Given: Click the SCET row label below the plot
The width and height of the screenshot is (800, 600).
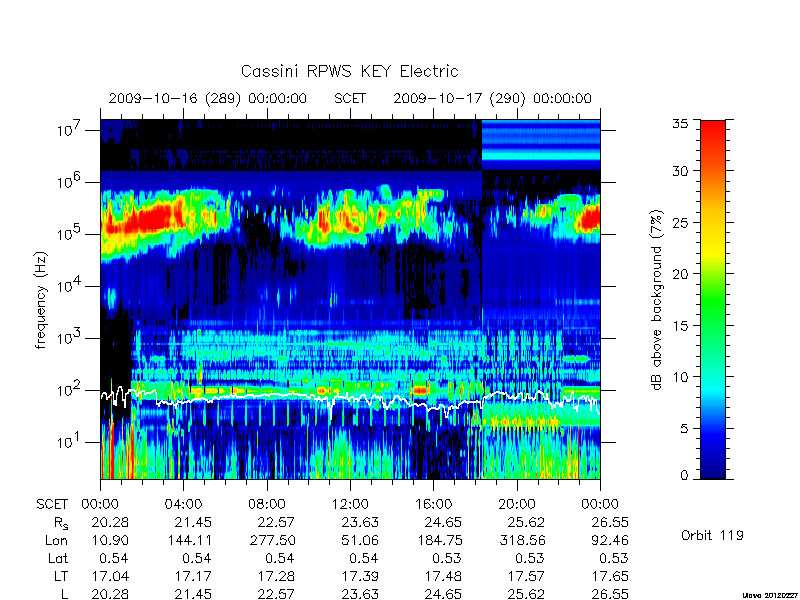Looking at the screenshot, I should tap(52, 504).
